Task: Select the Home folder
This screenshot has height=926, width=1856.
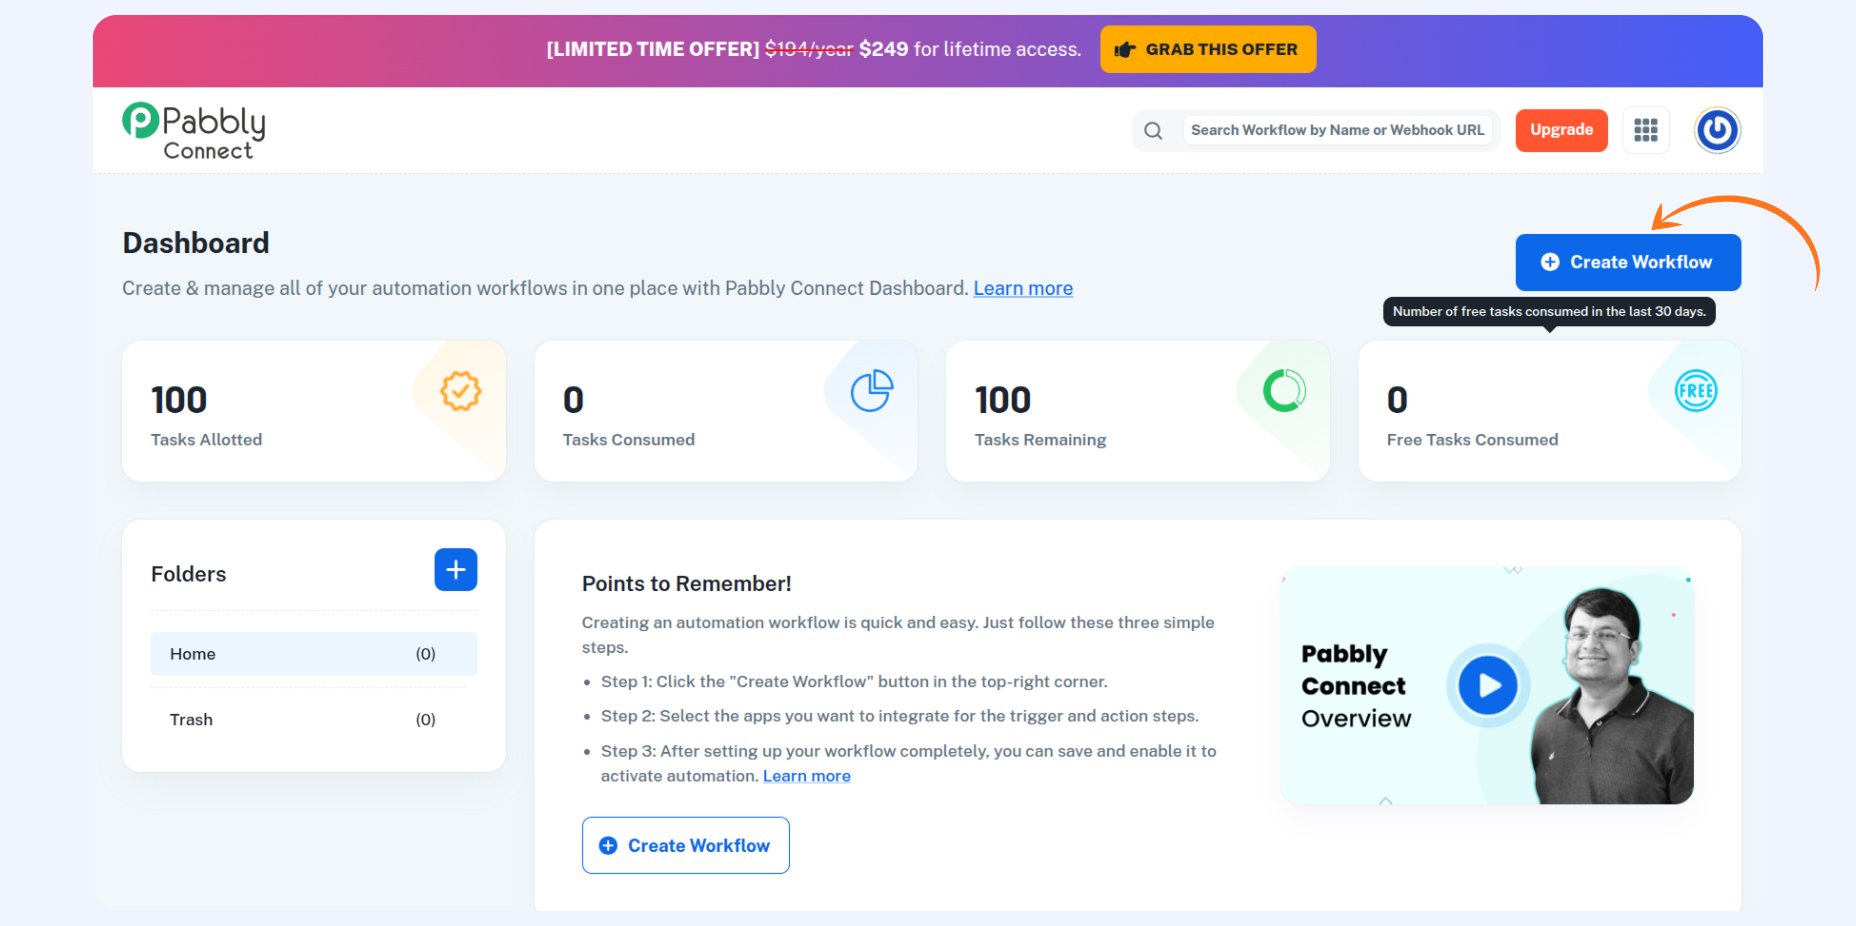Action: point(192,653)
